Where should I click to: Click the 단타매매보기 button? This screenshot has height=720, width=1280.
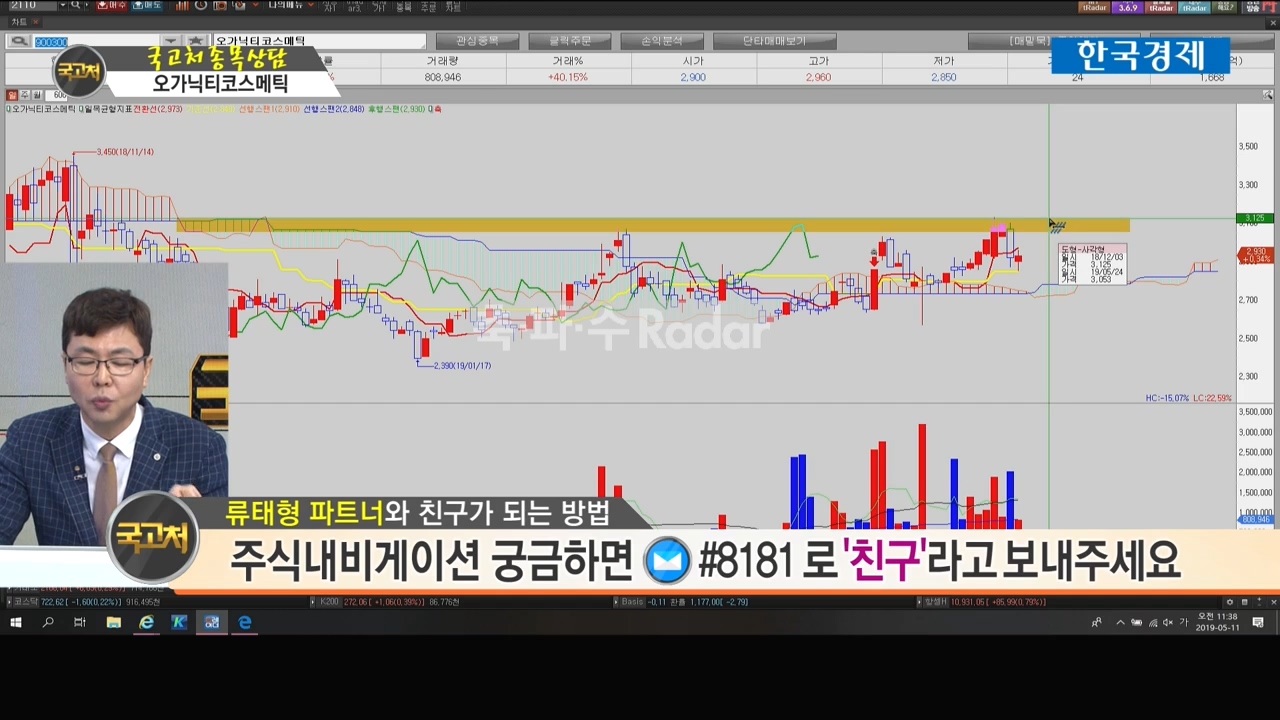tap(774, 42)
